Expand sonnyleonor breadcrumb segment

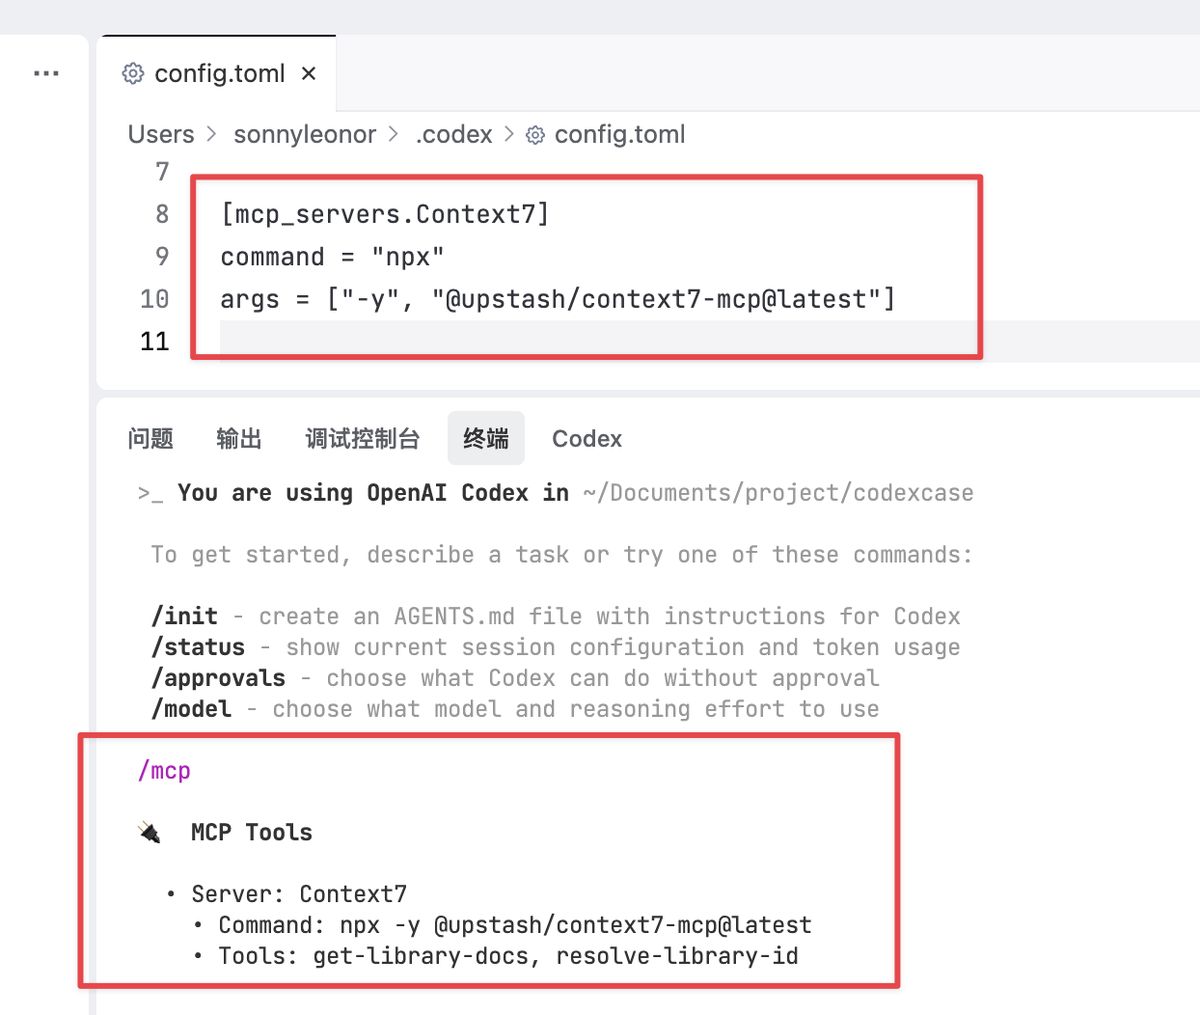[x=305, y=135]
